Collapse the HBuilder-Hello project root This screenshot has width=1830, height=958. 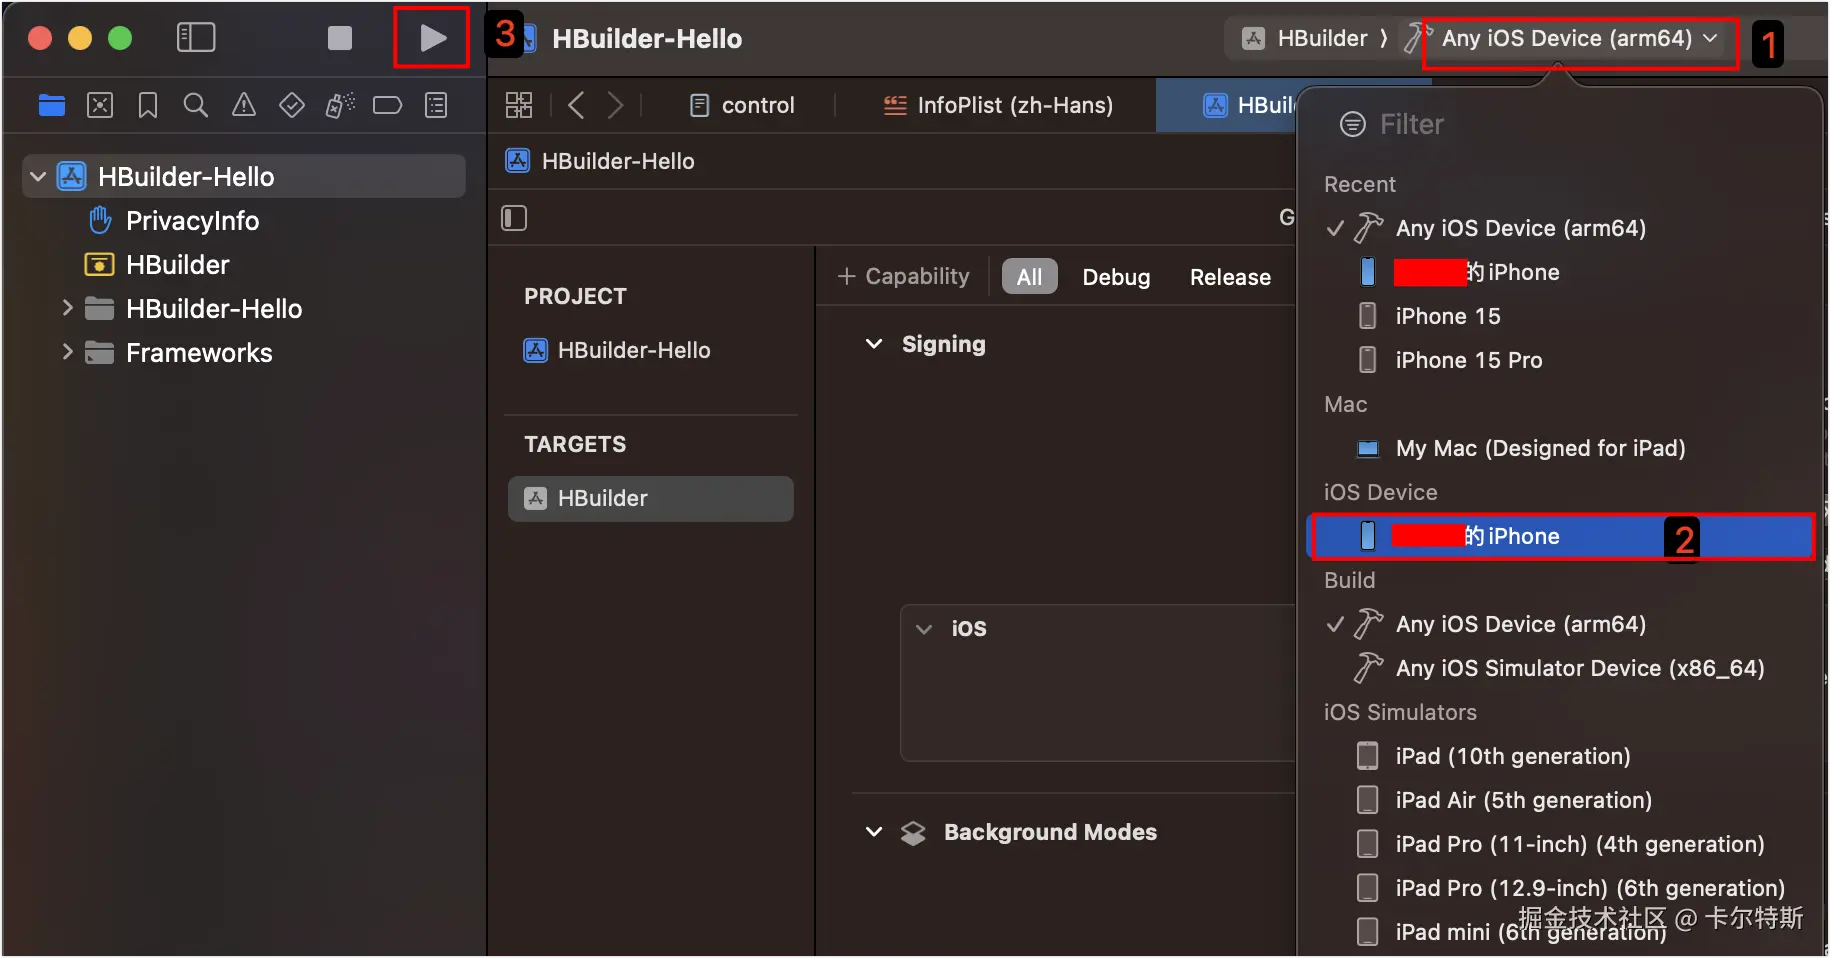tap(38, 177)
